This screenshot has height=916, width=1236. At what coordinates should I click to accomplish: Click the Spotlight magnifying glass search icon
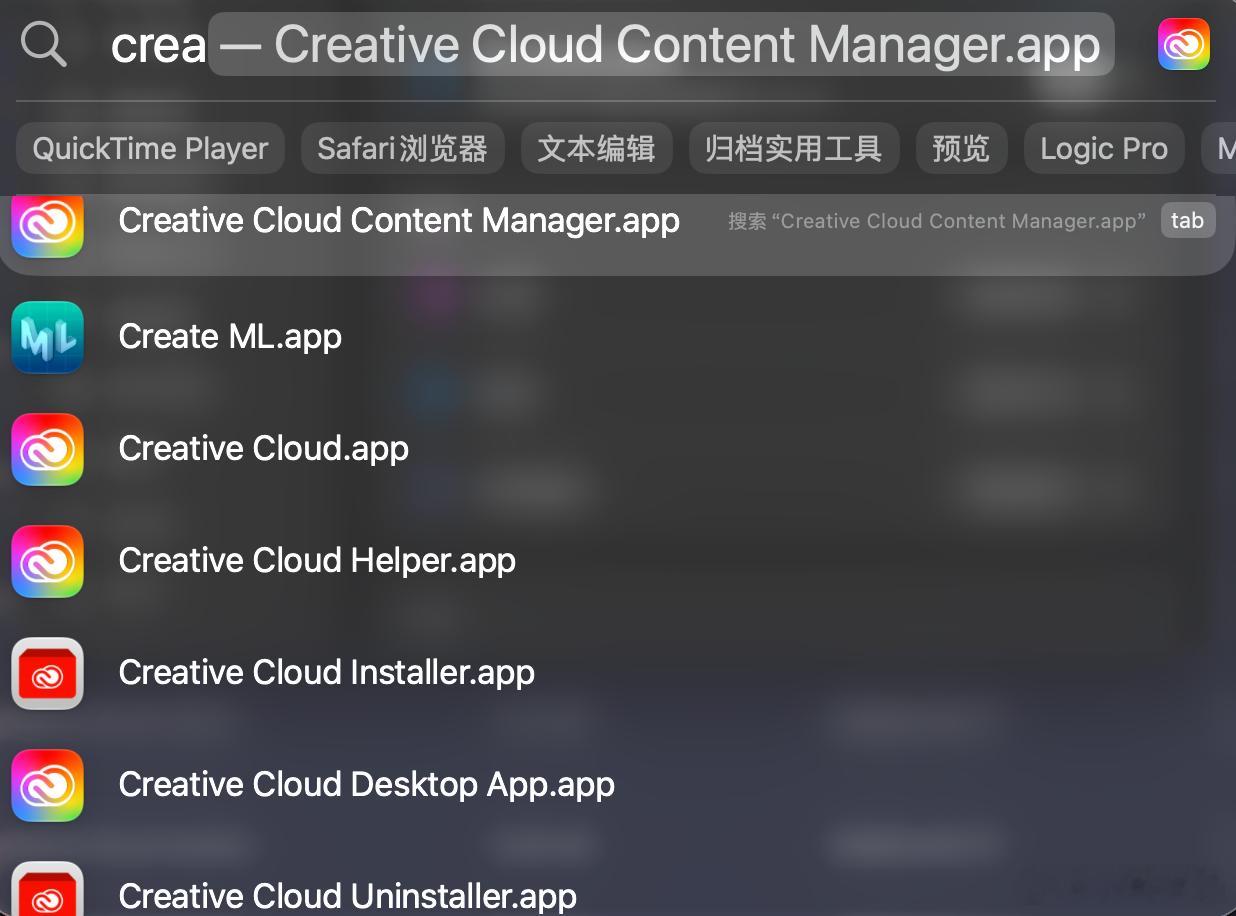tap(44, 45)
